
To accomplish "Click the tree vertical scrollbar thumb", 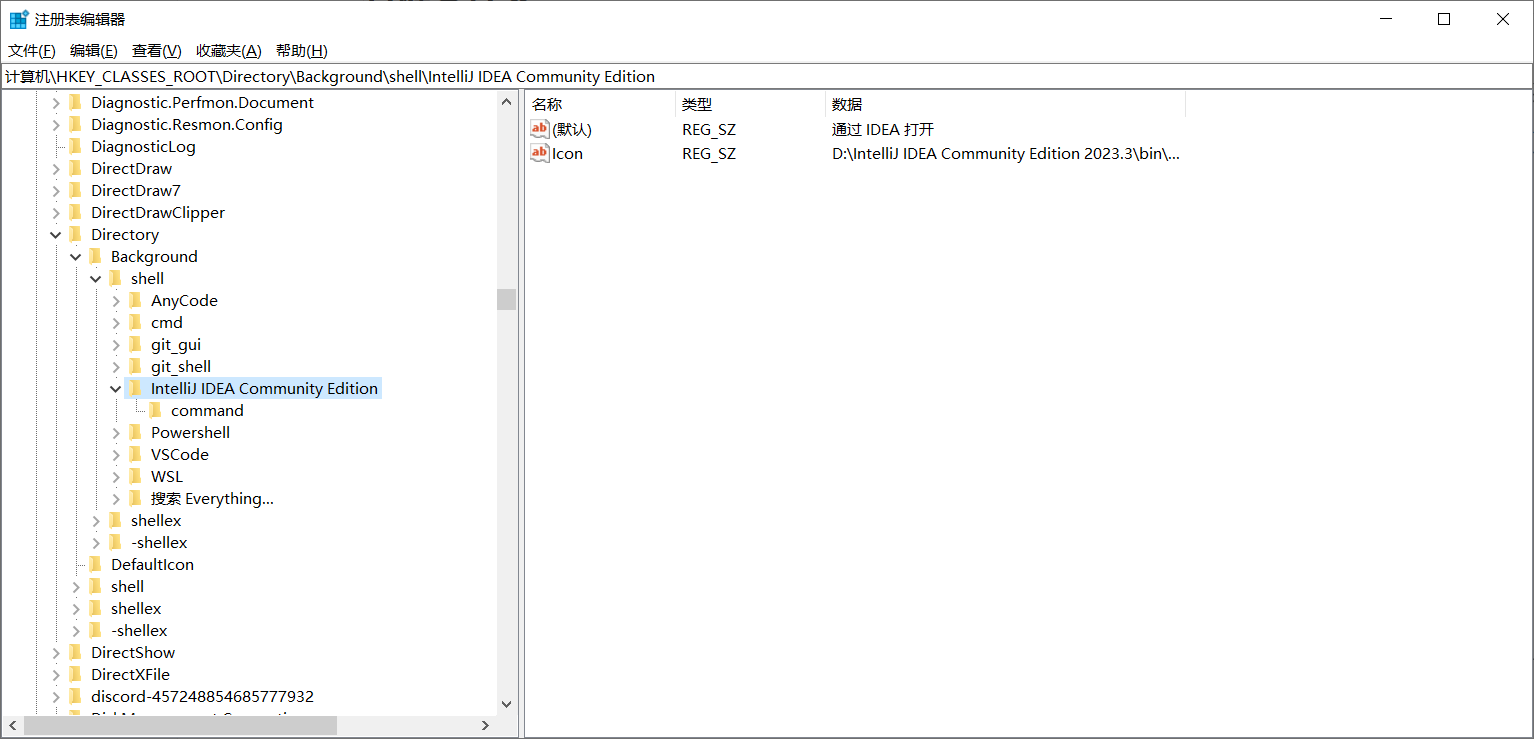I will click(506, 299).
